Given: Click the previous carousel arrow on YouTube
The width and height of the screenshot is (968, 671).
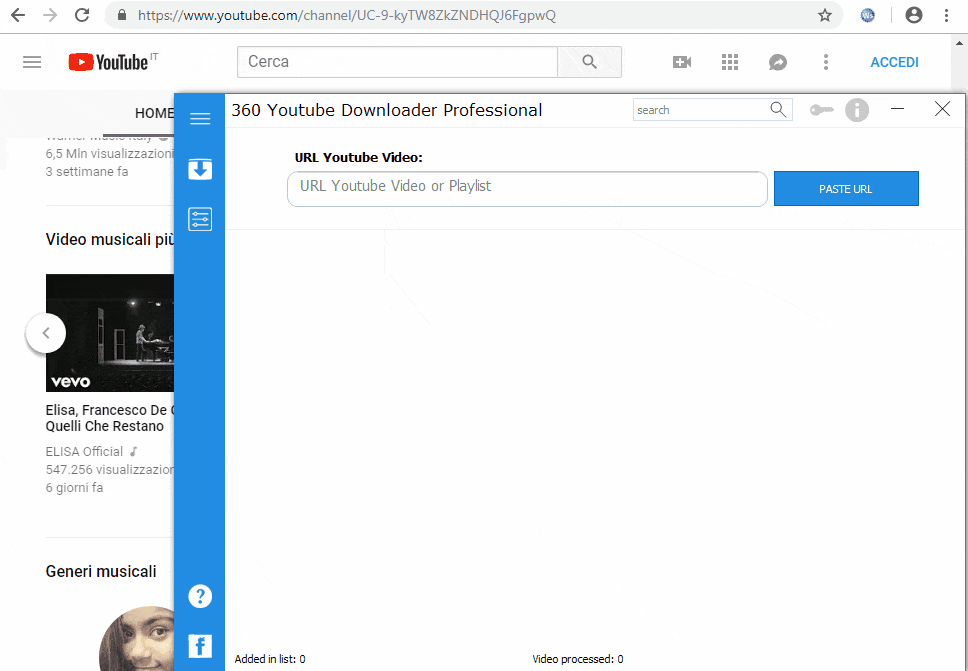Looking at the screenshot, I should 46,333.
